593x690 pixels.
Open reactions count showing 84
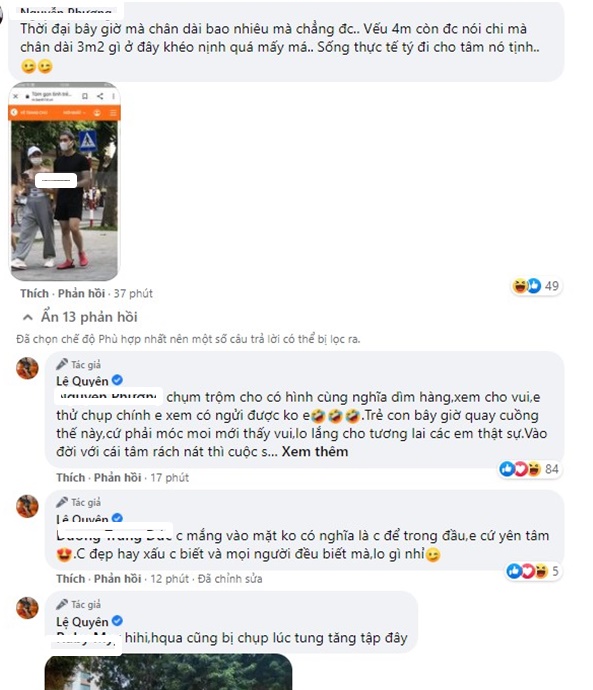click(x=529, y=469)
